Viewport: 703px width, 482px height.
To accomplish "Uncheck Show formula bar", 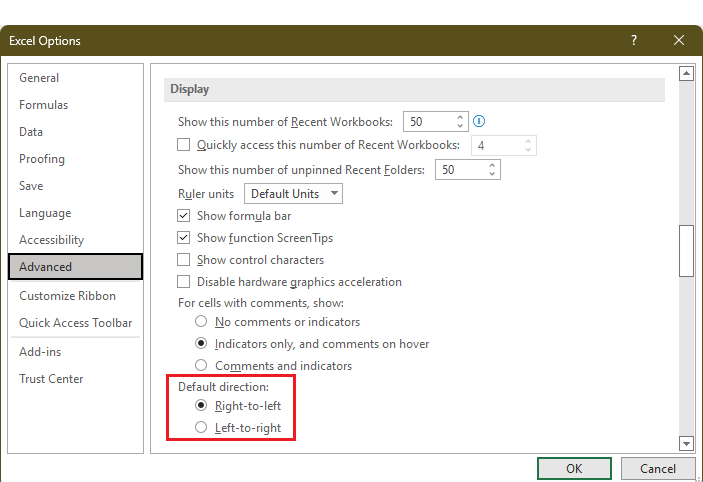I will (183, 216).
